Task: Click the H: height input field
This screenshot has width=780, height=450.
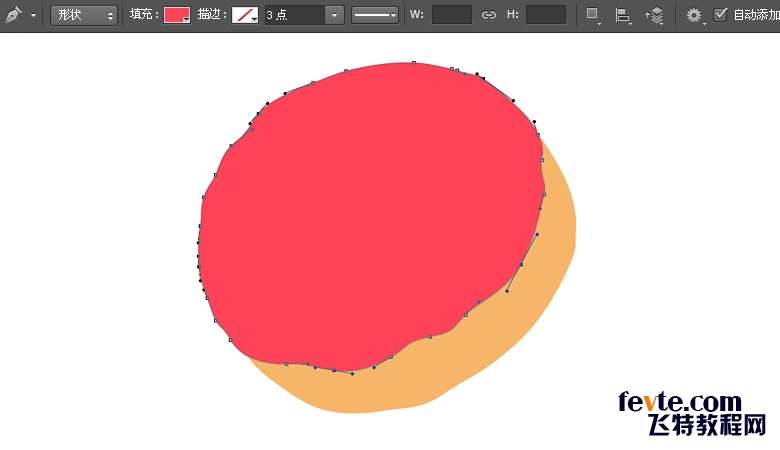Action: 546,15
